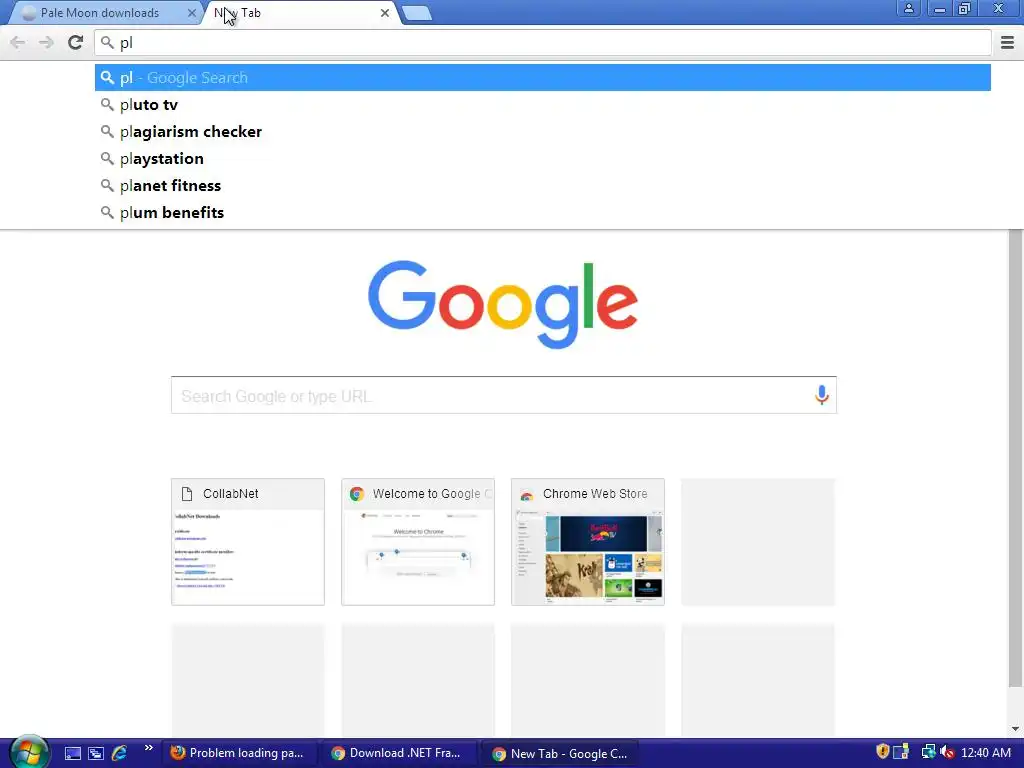Pick the 'pluto tv' suggestion

pos(543,104)
